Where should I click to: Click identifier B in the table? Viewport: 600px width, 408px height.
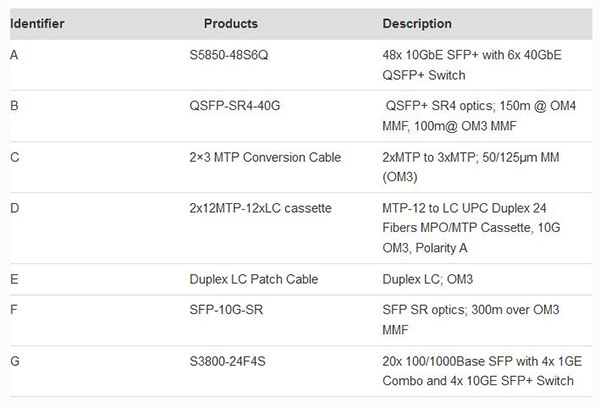tap(13, 105)
